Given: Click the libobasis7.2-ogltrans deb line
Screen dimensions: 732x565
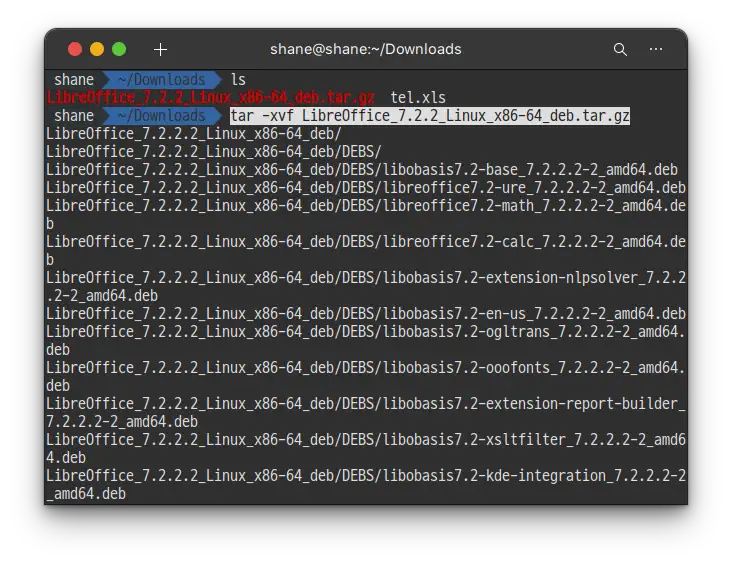Looking at the screenshot, I should coord(366,341).
